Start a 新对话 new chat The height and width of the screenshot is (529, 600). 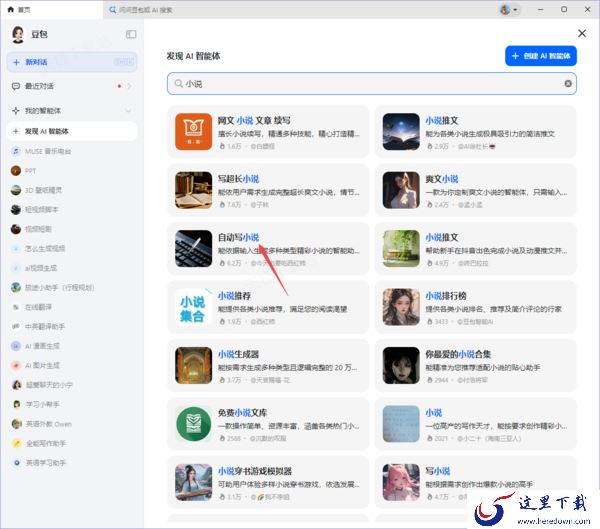pyautogui.click(x=72, y=62)
